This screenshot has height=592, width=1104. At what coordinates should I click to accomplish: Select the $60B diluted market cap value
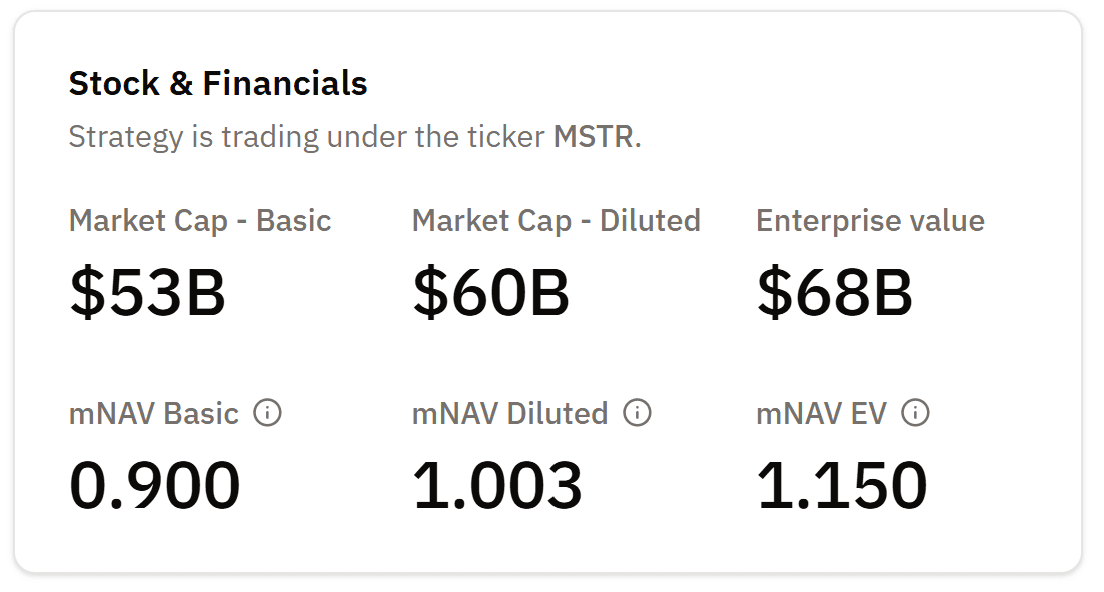click(491, 294)
